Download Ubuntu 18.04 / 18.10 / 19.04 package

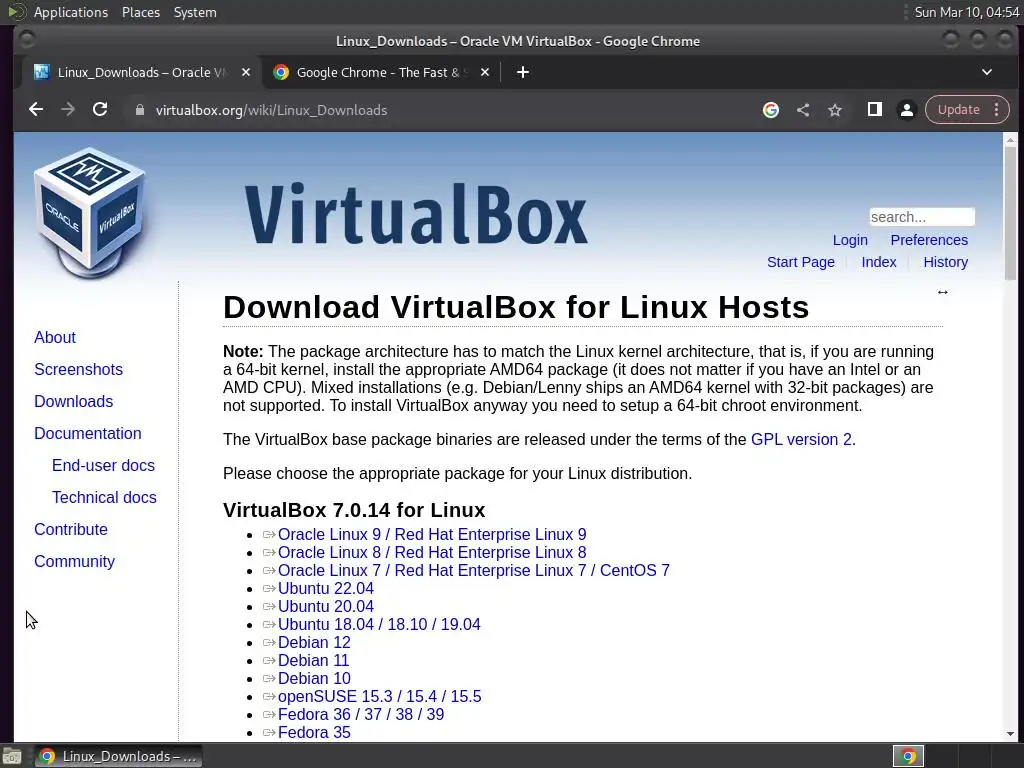point(379,624)
